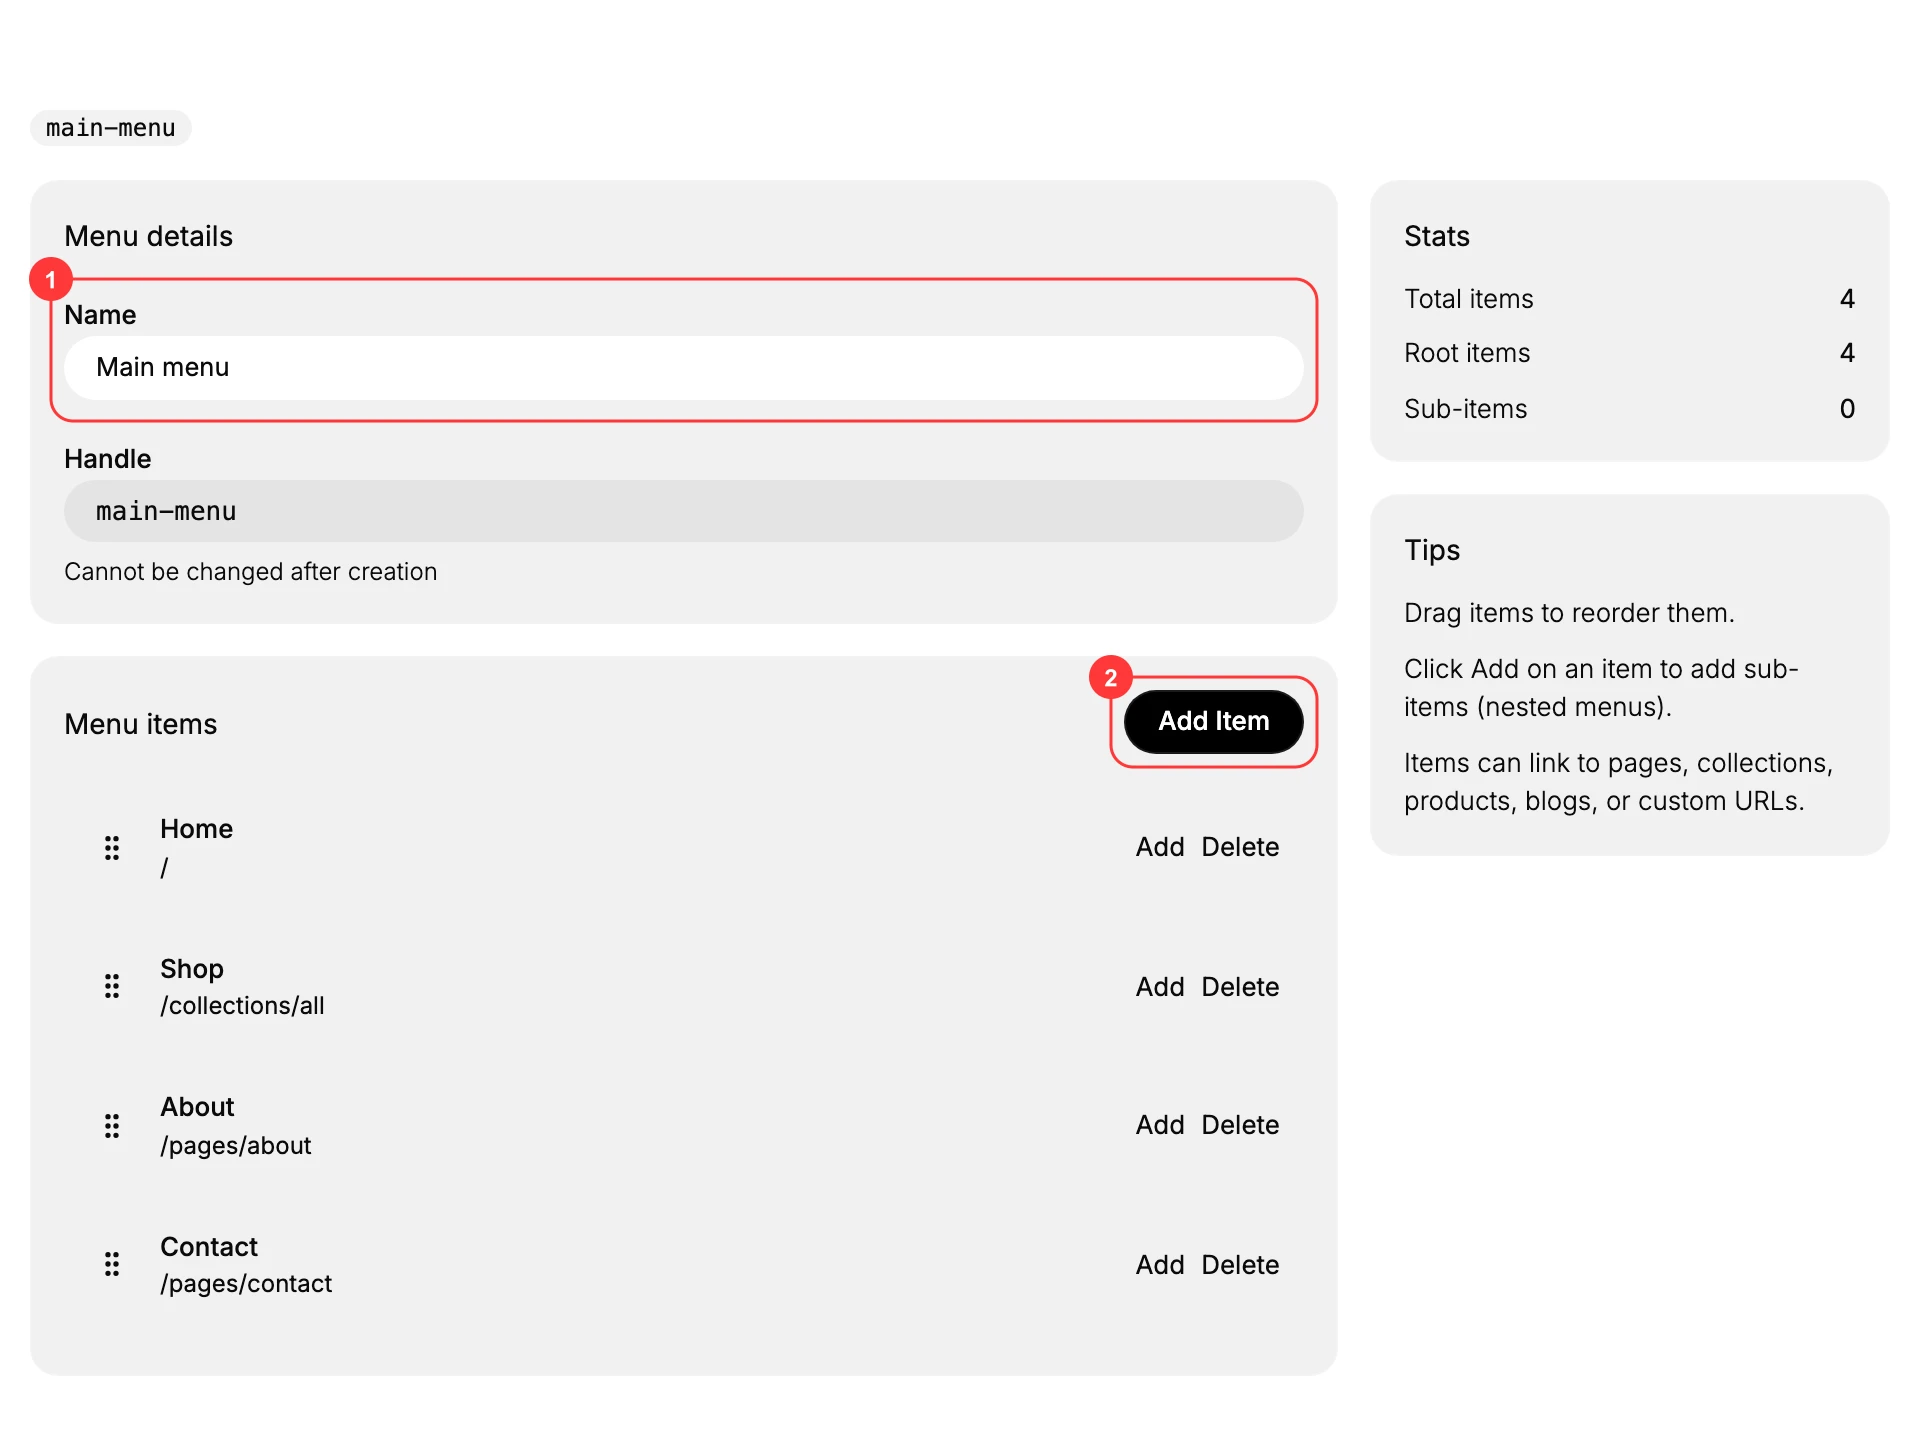The width and height of the screenshot is (1920, 1440).
Task: Select the Shop item title
Action: [192, 969]
